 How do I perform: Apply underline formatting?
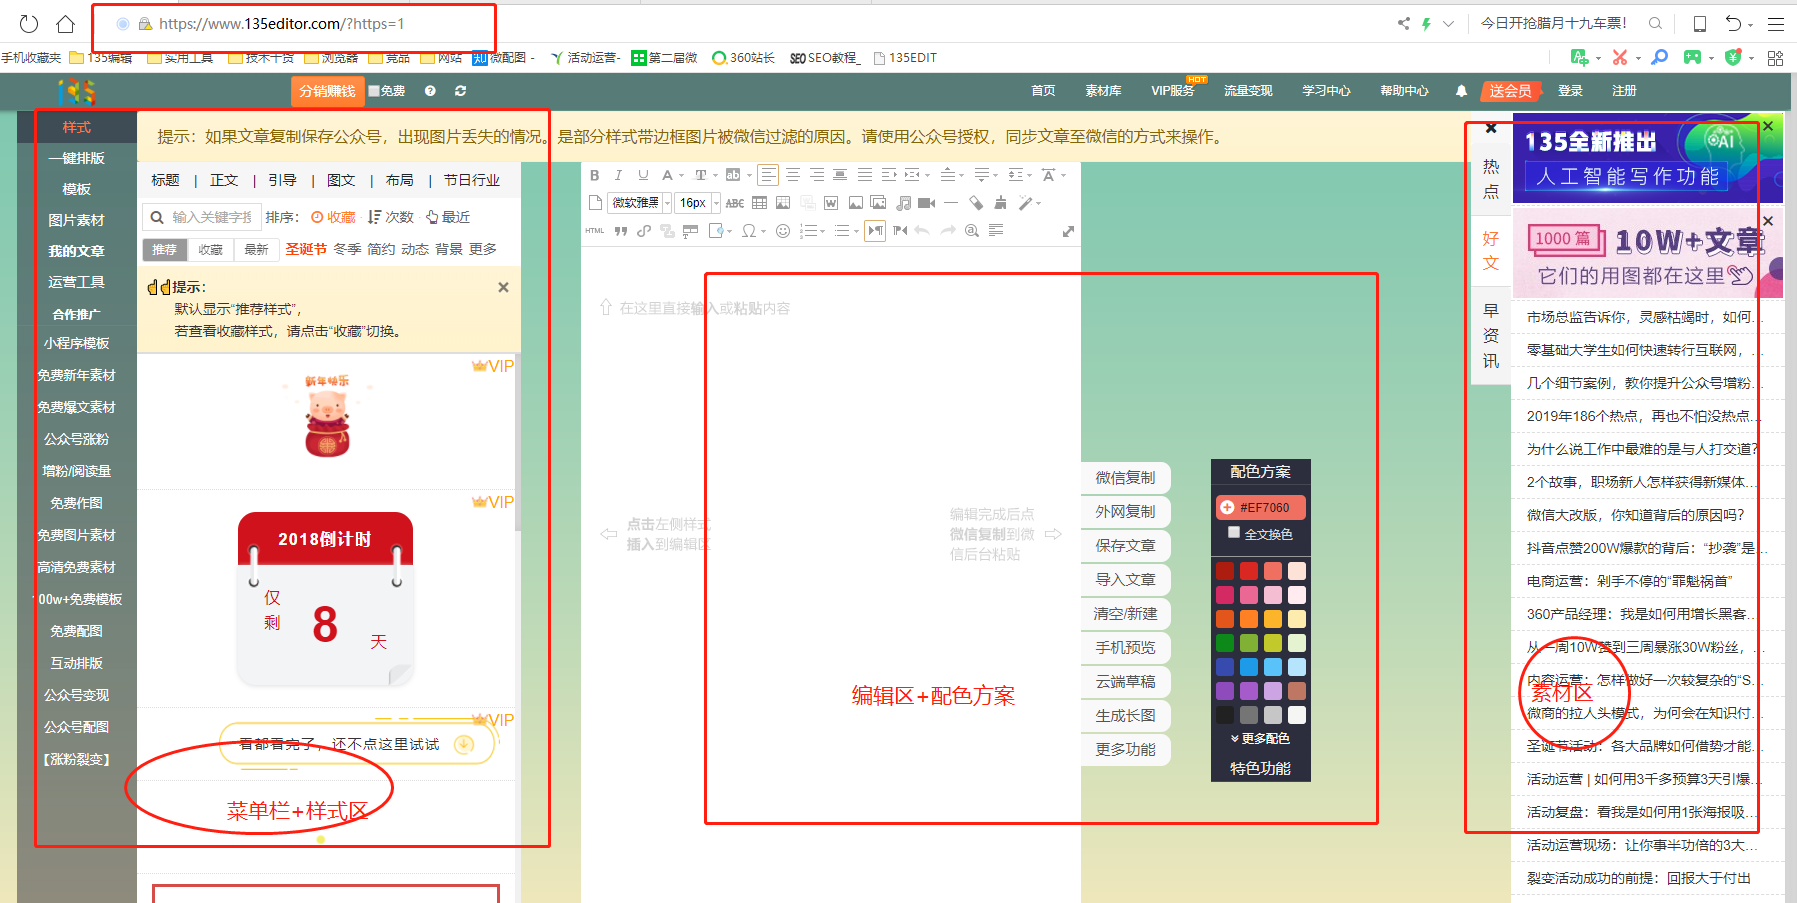coord(643,175)
